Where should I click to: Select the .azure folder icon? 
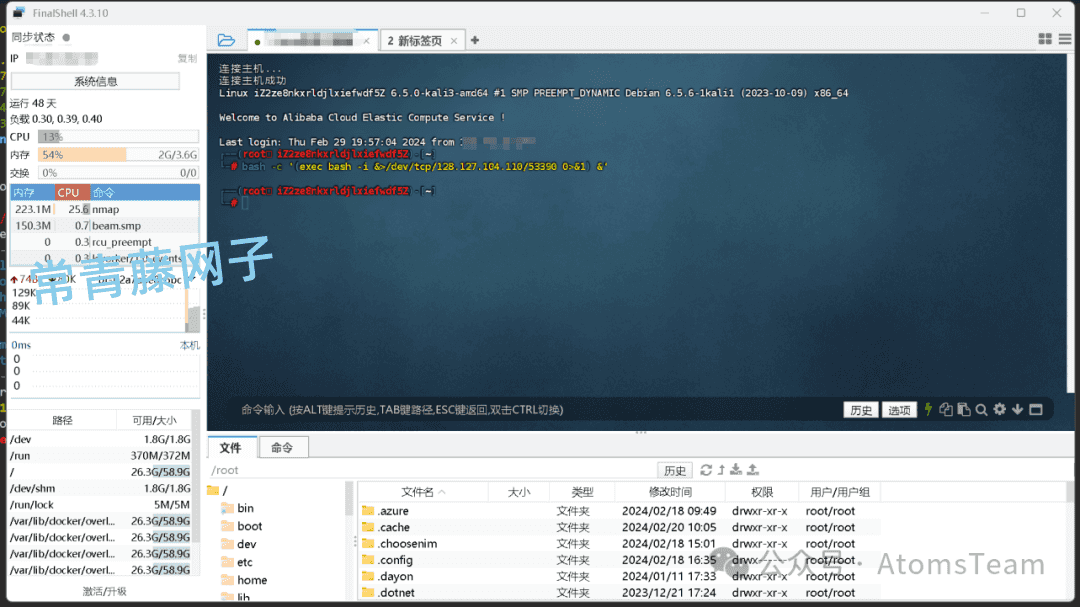point(368,511)
